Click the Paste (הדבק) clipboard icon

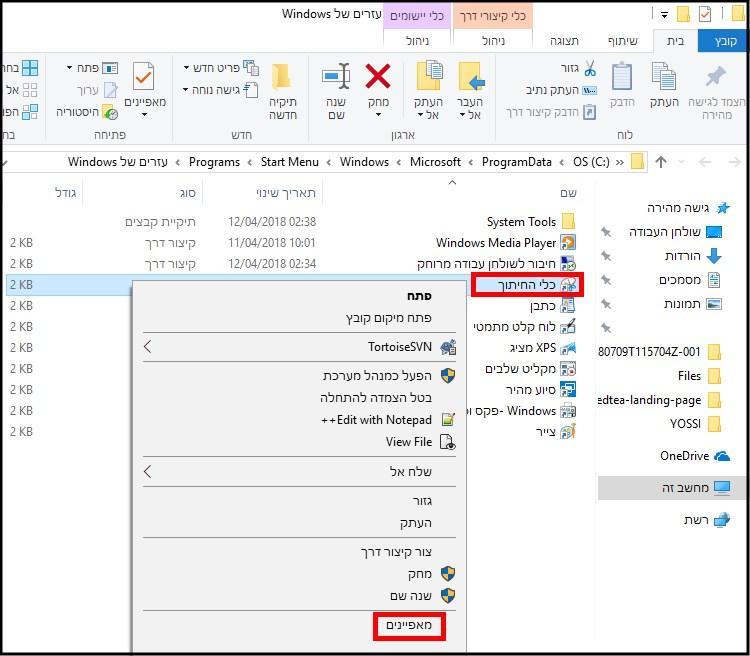pyautogui.click(x=622, y=77)
